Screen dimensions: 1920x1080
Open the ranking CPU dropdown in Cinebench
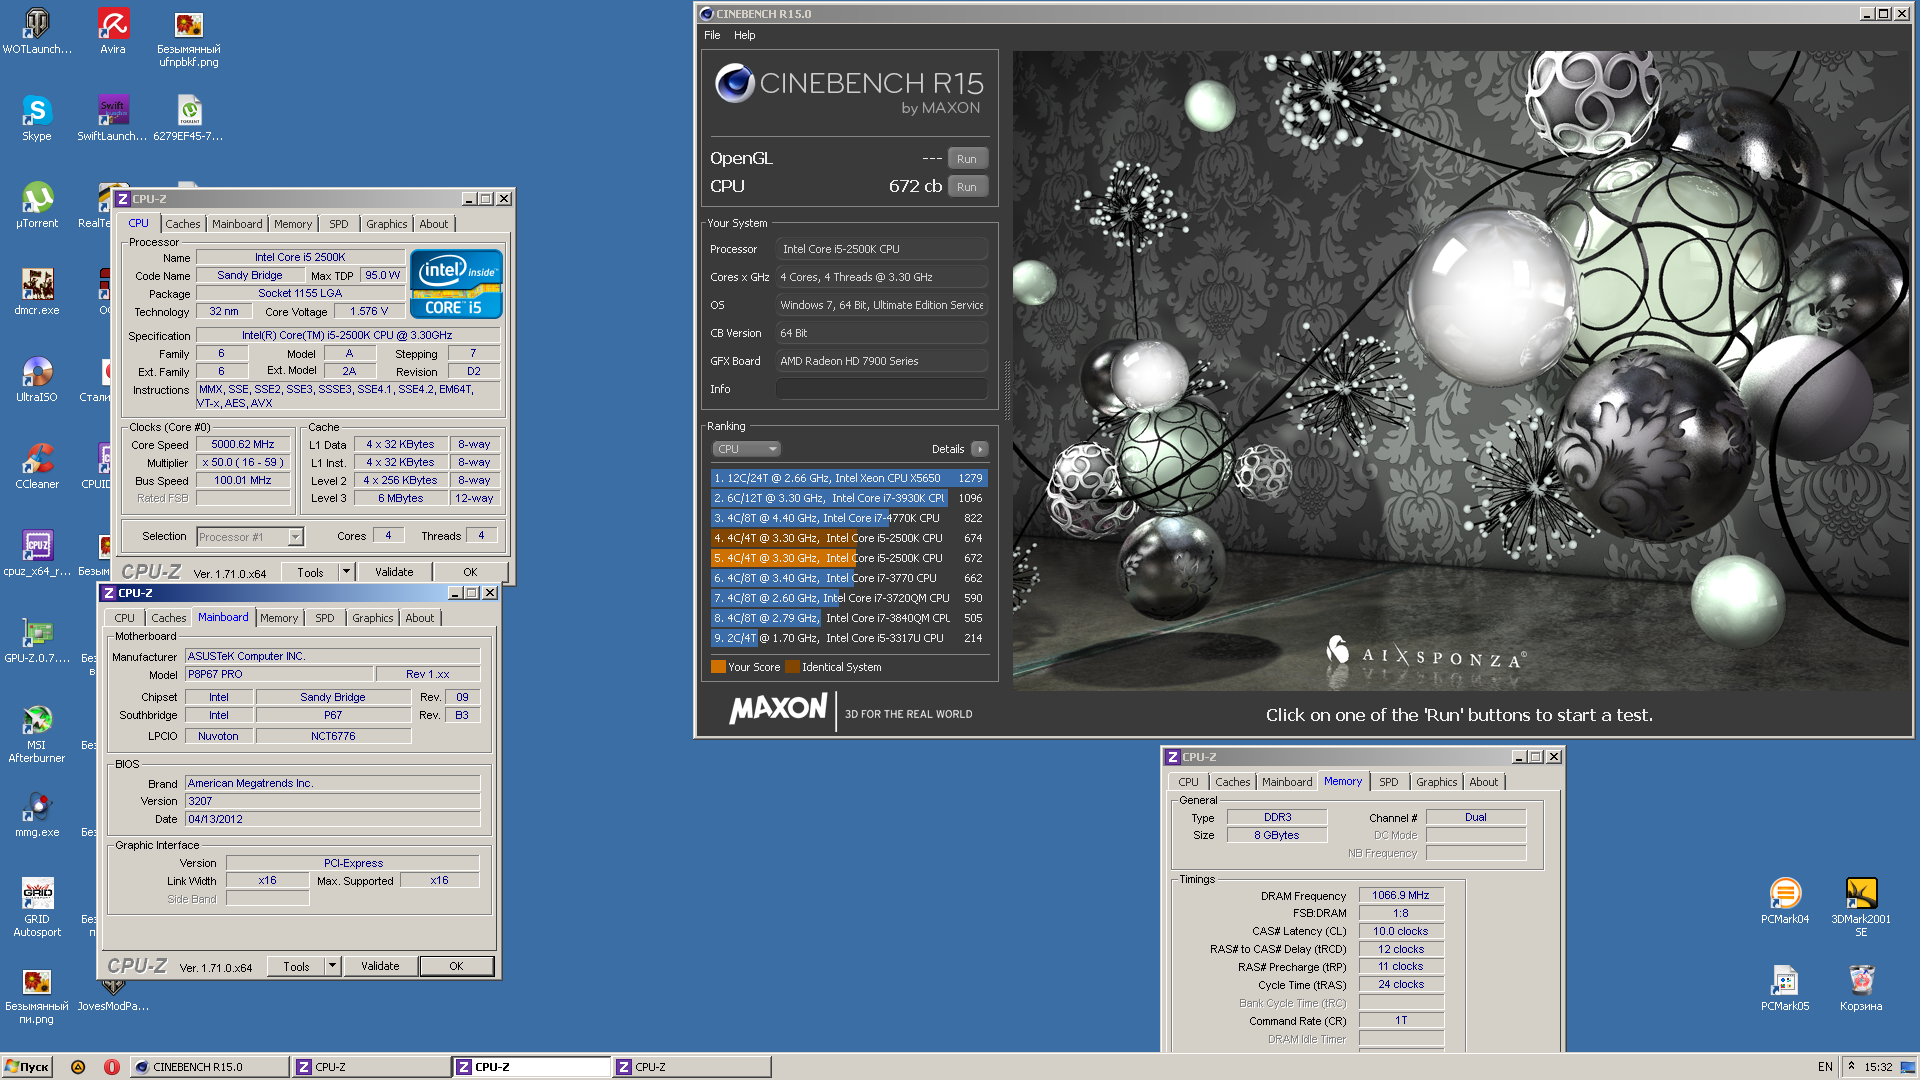tap(746, 449)
